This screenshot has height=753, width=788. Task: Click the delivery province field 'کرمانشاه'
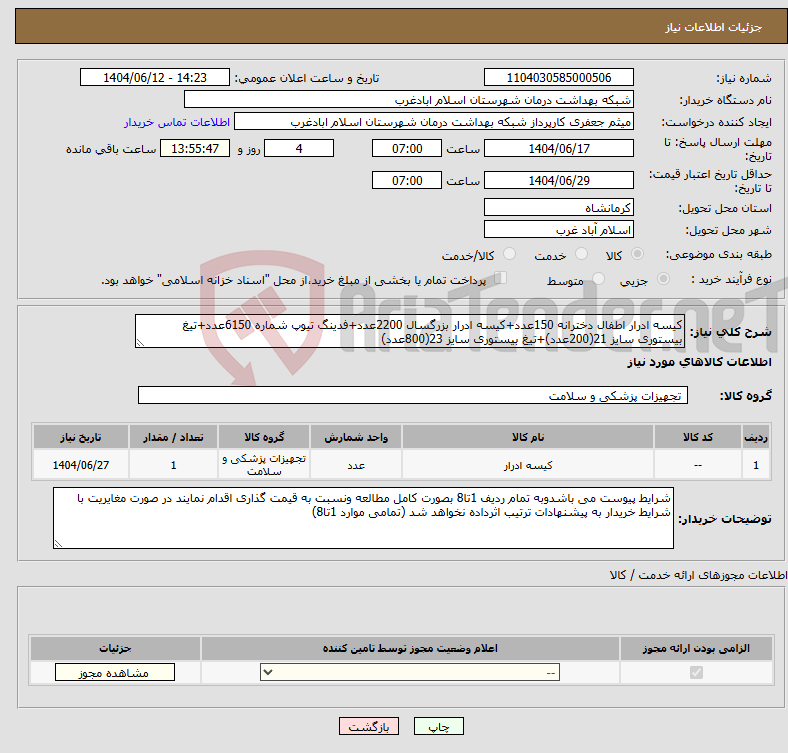[558, 207]
